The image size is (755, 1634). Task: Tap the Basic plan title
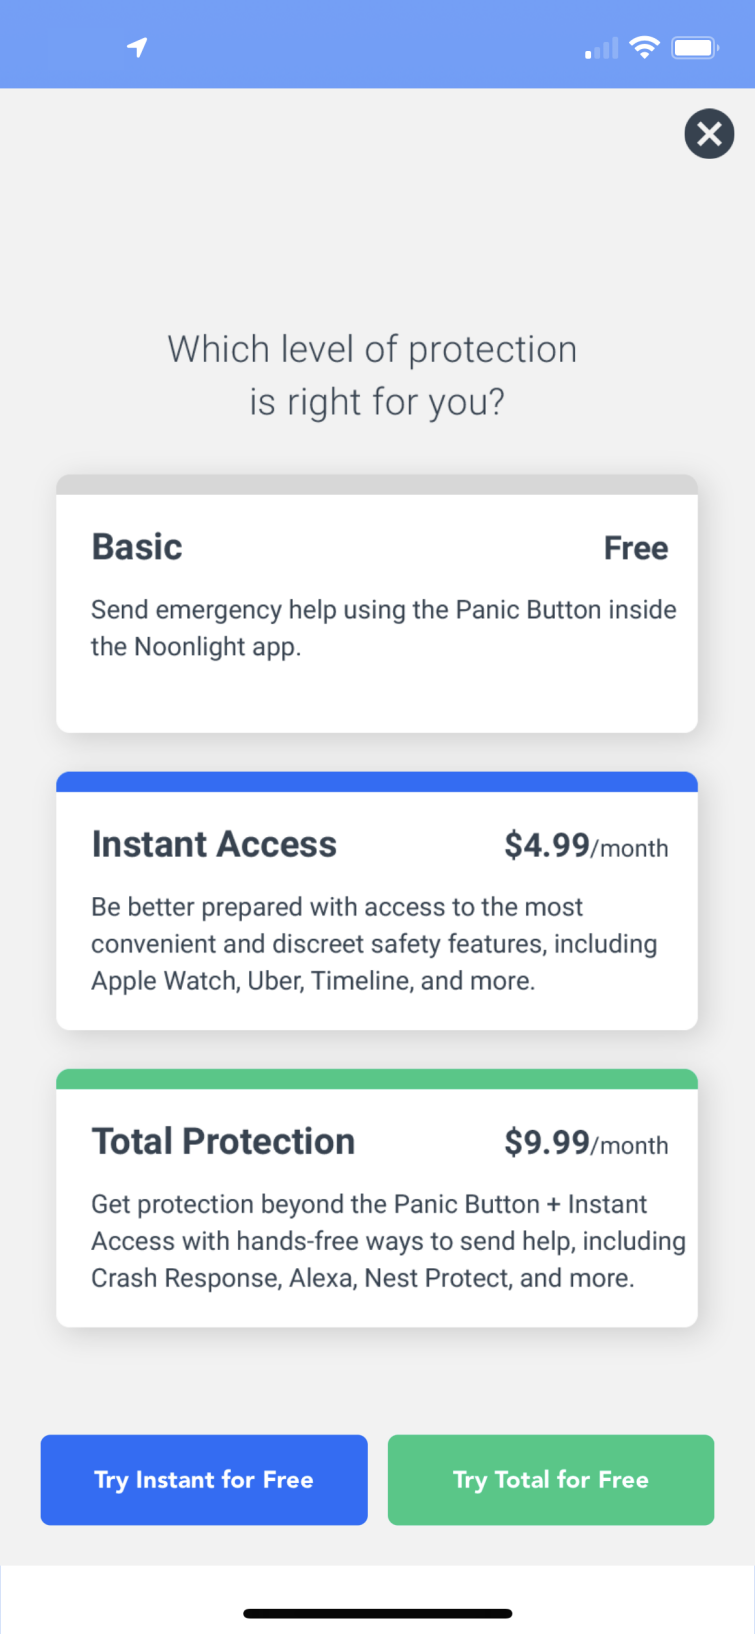pos(137,547)
